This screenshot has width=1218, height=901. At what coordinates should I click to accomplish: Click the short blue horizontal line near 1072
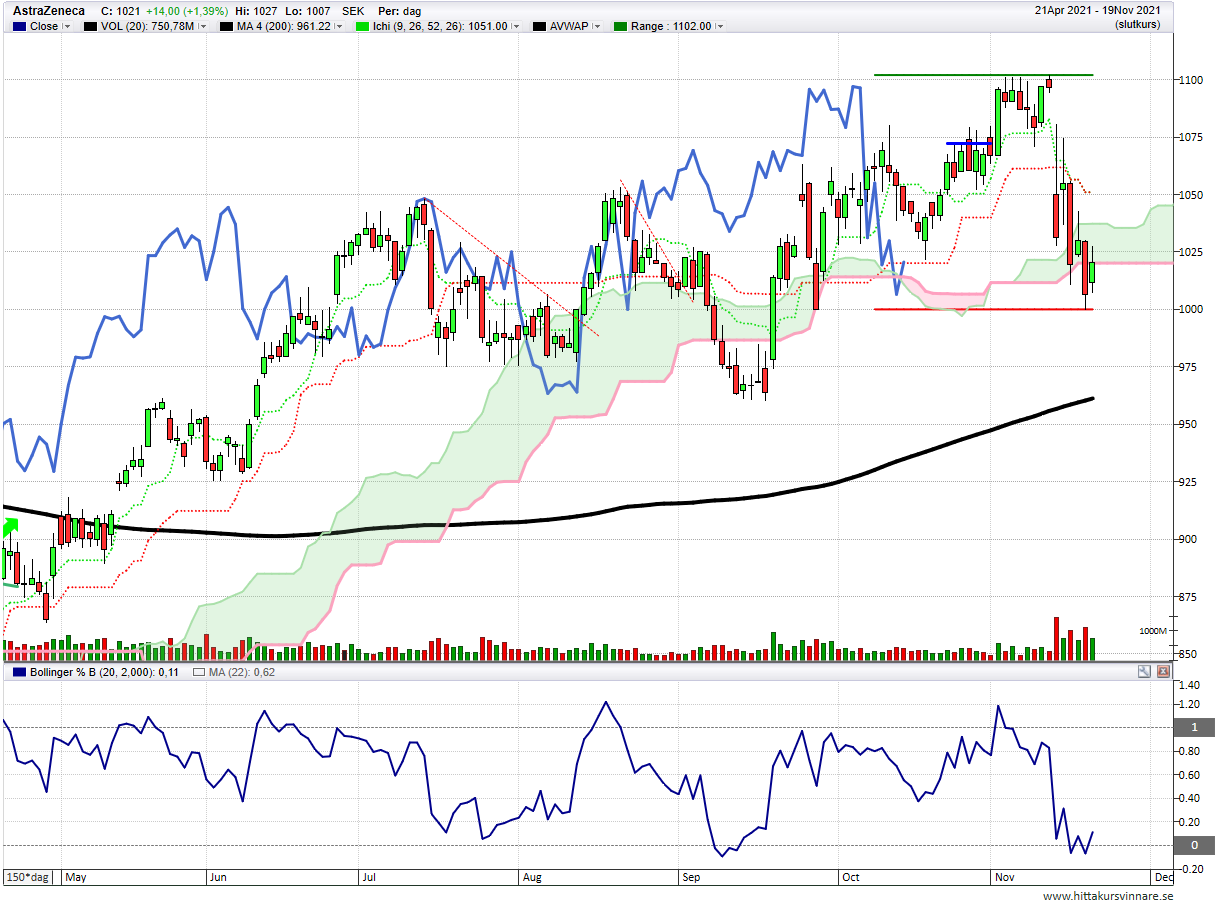(x=969, y=143)
